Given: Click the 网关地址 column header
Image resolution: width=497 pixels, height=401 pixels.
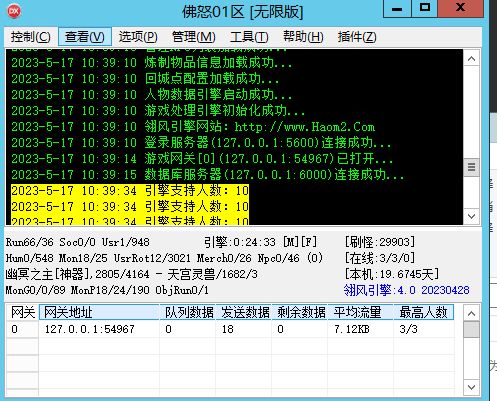Looking at the screenshot, I should click(x=99, y=312).
